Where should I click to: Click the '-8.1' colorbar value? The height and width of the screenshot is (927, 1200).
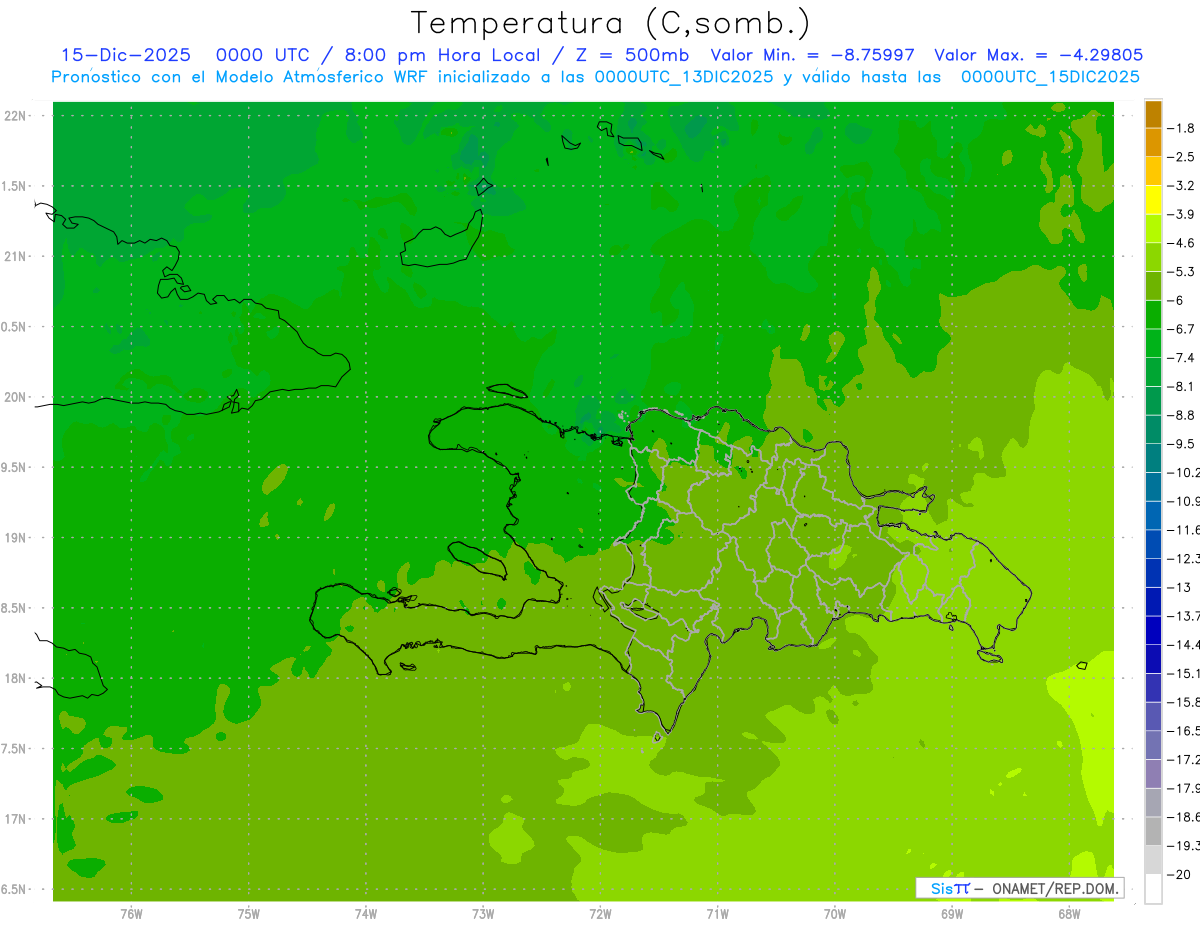click(1182, 386)
